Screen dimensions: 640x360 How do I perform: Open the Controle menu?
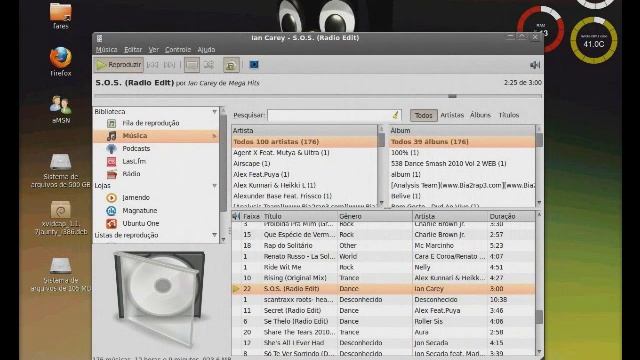[x=178, y=50]
